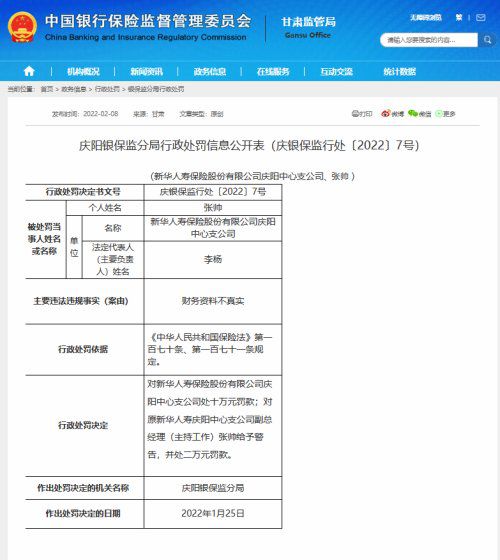Open the 机构概况 menu

click(x=84, y=71)
